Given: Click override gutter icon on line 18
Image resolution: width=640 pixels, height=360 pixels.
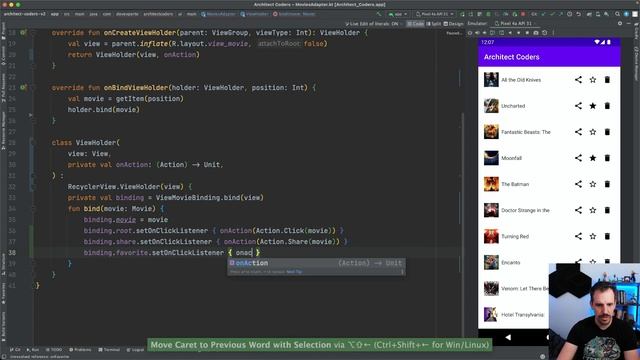Looking at the screenshot, I should pyautogui.click(x=23, y=32).
